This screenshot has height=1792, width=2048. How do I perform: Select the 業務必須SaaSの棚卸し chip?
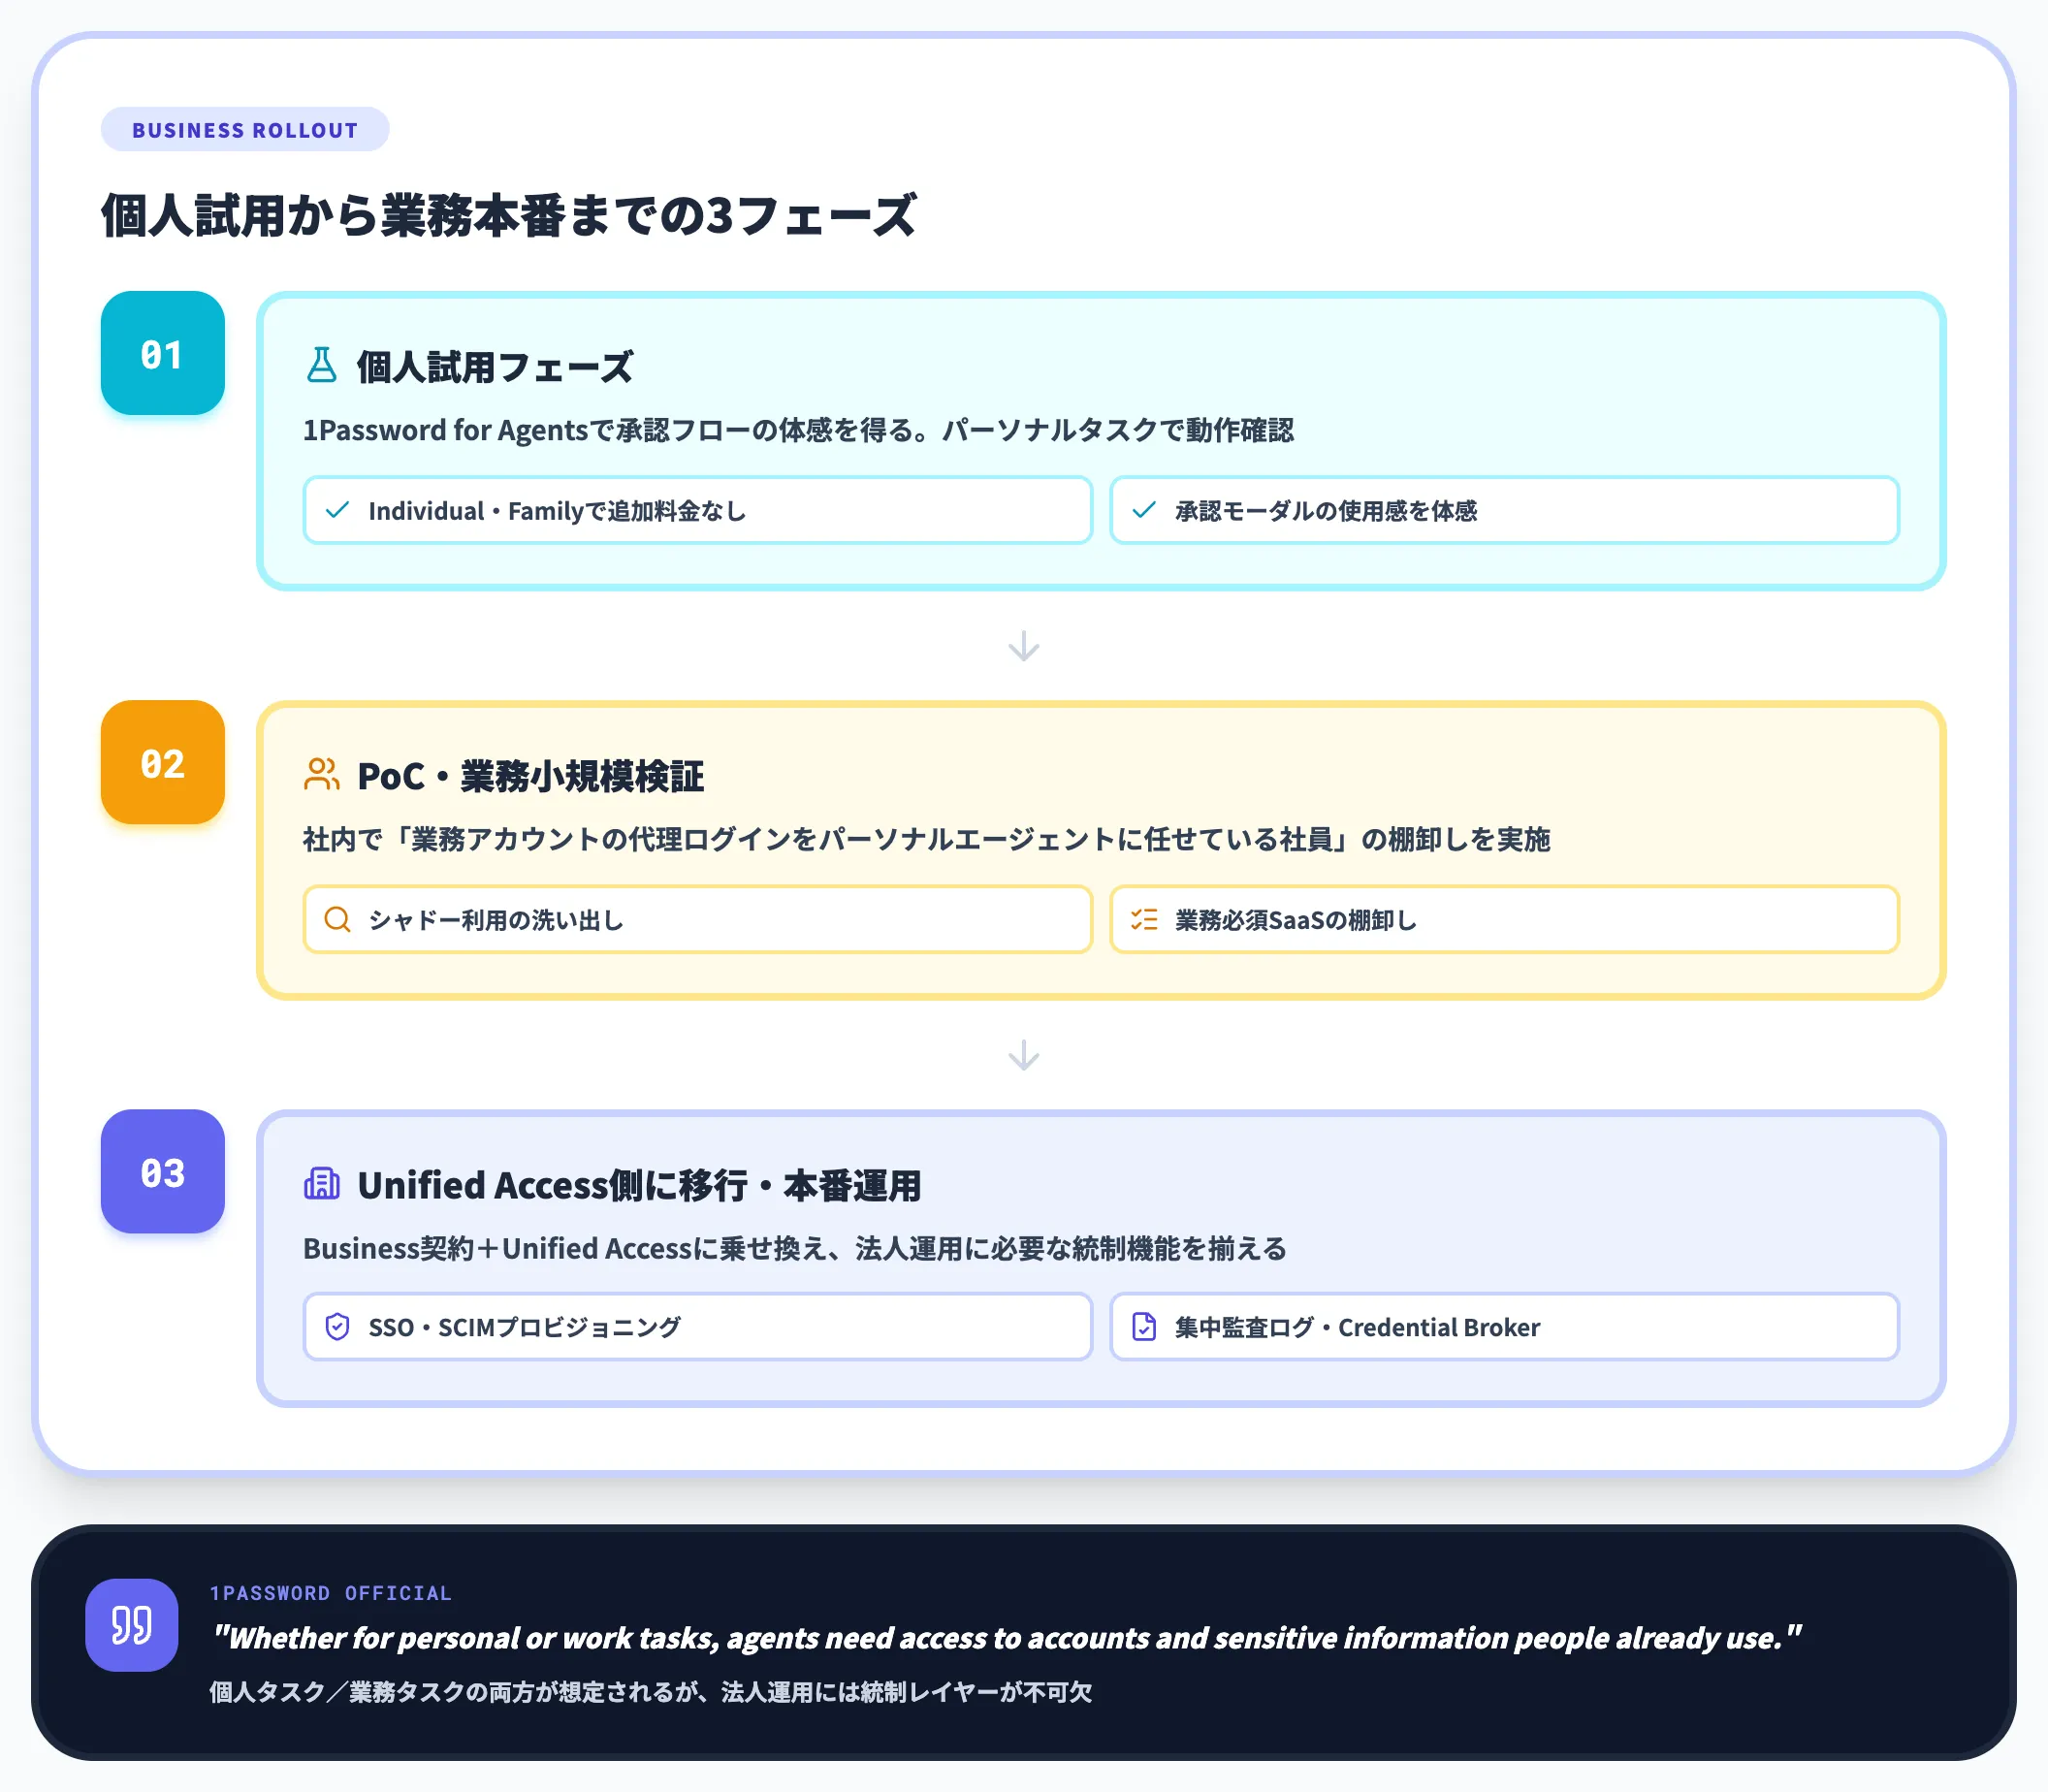pos(1504,919)
